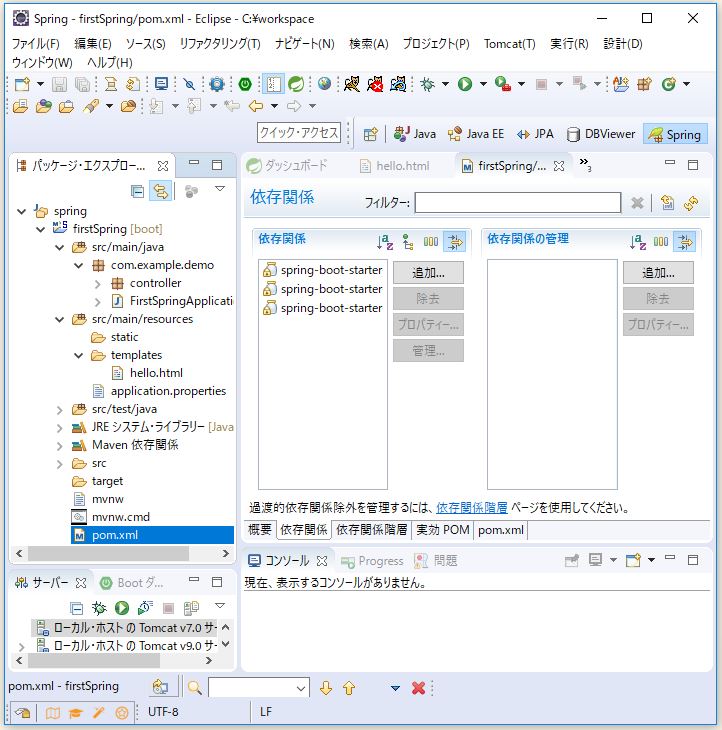Screen dimensions: 722x730
Task: Click the クイック・アクセス field
Action: coord(299,132)
